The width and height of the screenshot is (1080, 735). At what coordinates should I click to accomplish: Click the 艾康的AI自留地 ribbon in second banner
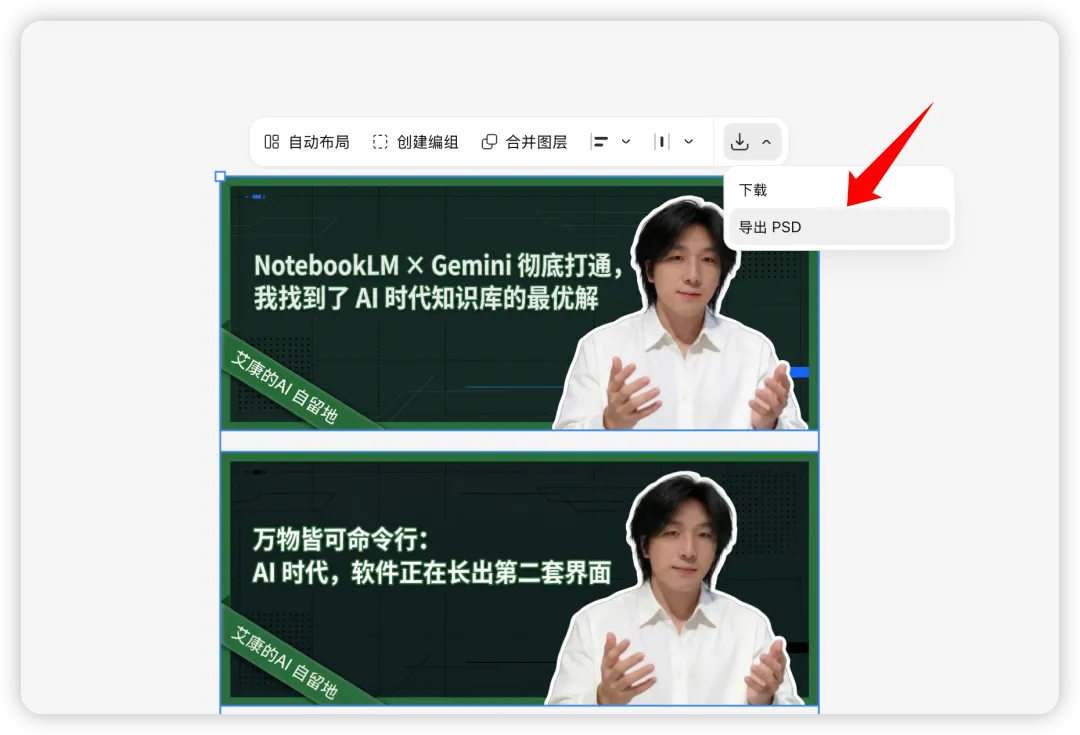pyautogui.click(x=286, y=662)
